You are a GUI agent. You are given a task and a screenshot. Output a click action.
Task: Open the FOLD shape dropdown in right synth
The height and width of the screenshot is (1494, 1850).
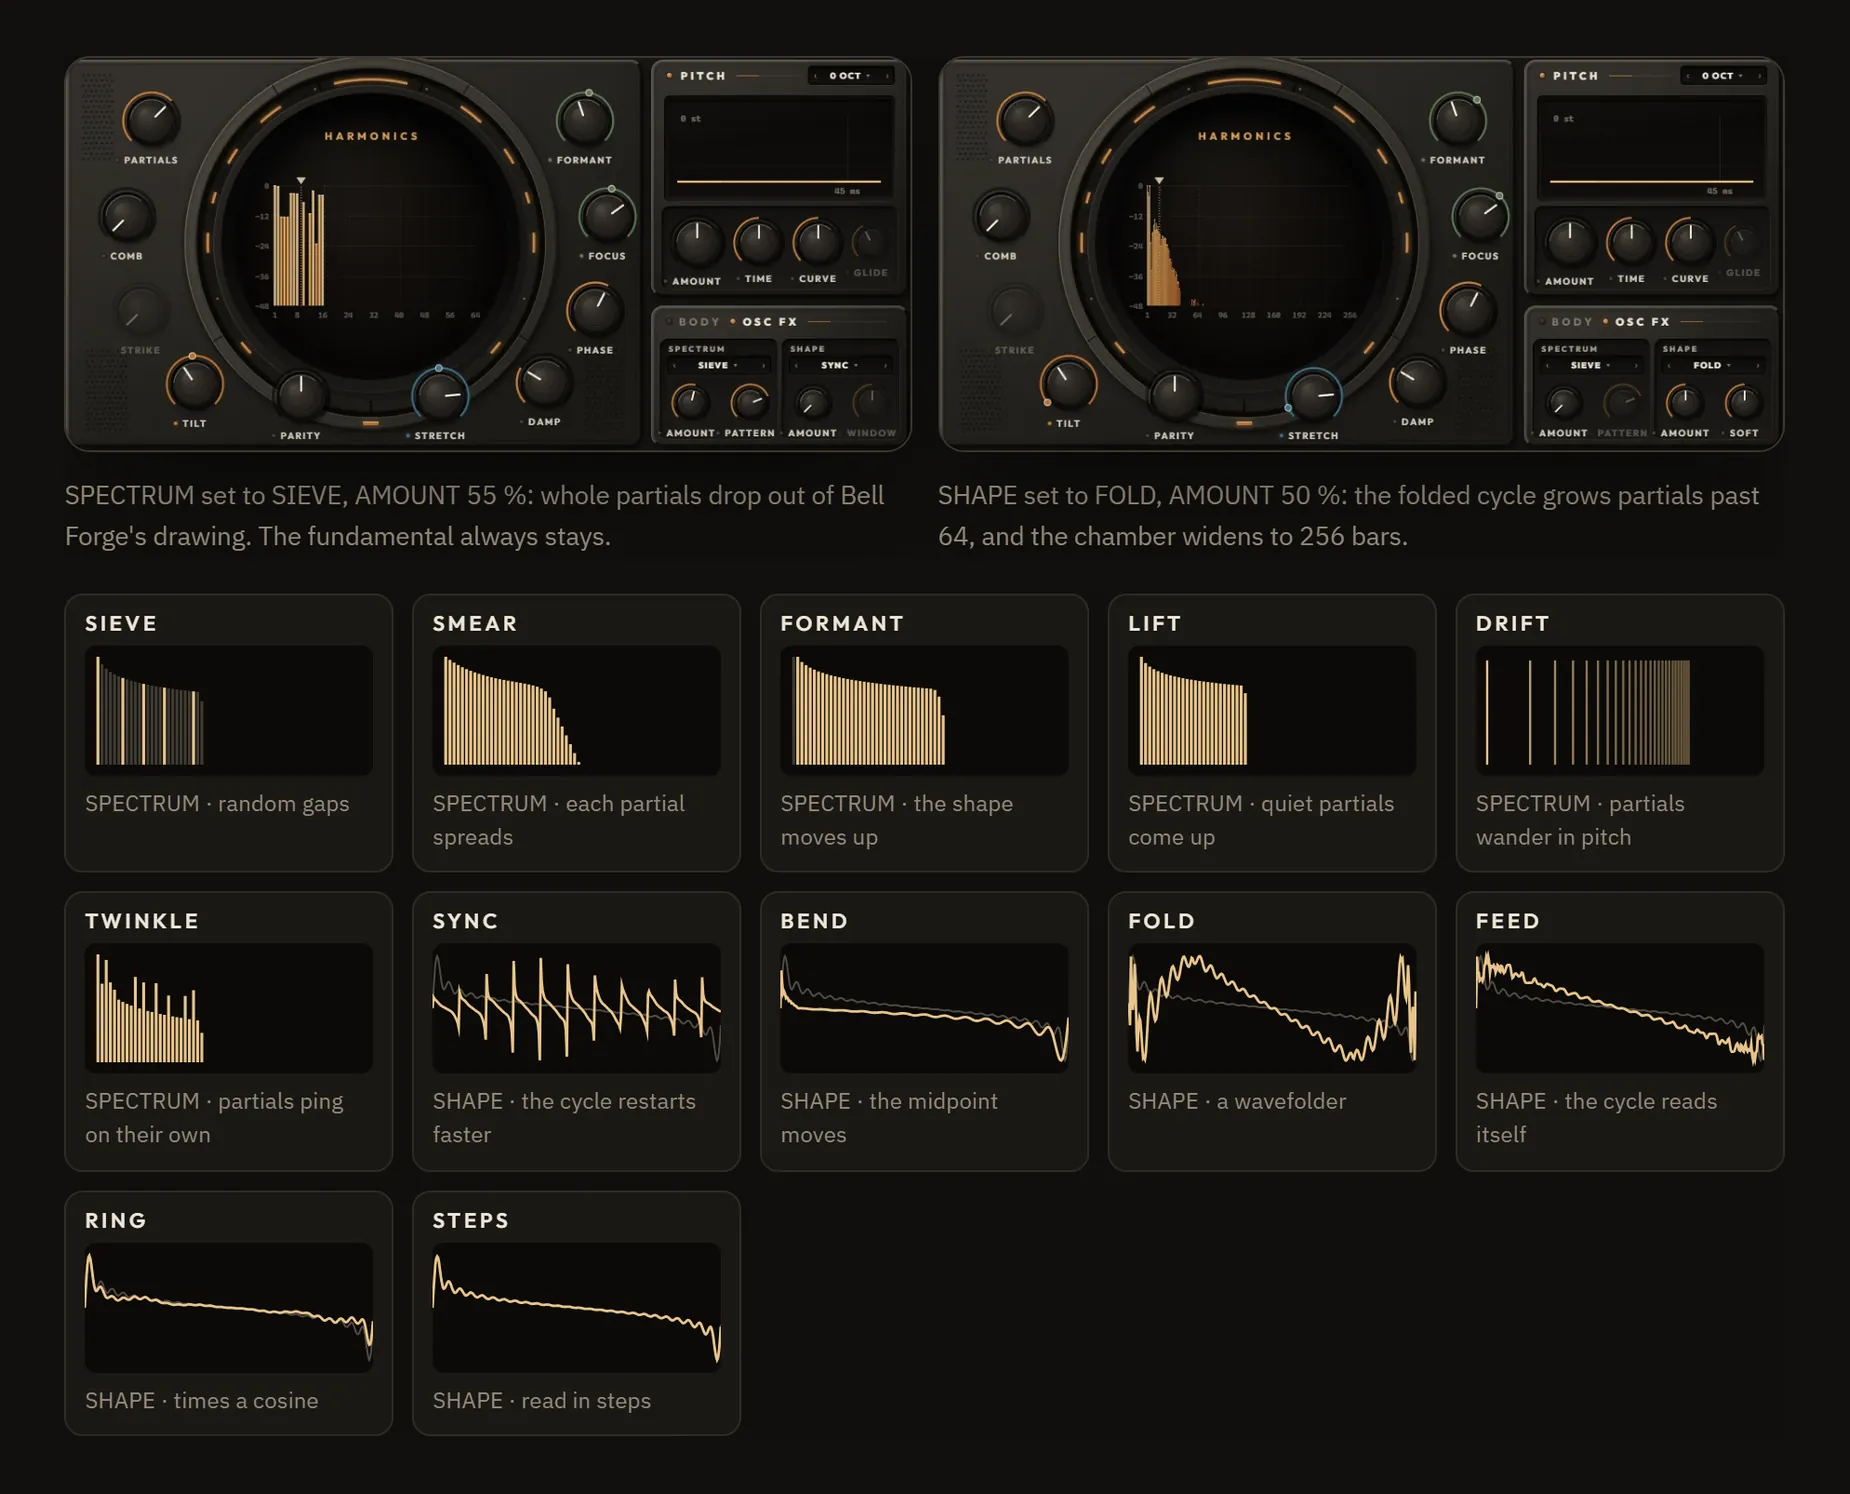pos(1712,366)
